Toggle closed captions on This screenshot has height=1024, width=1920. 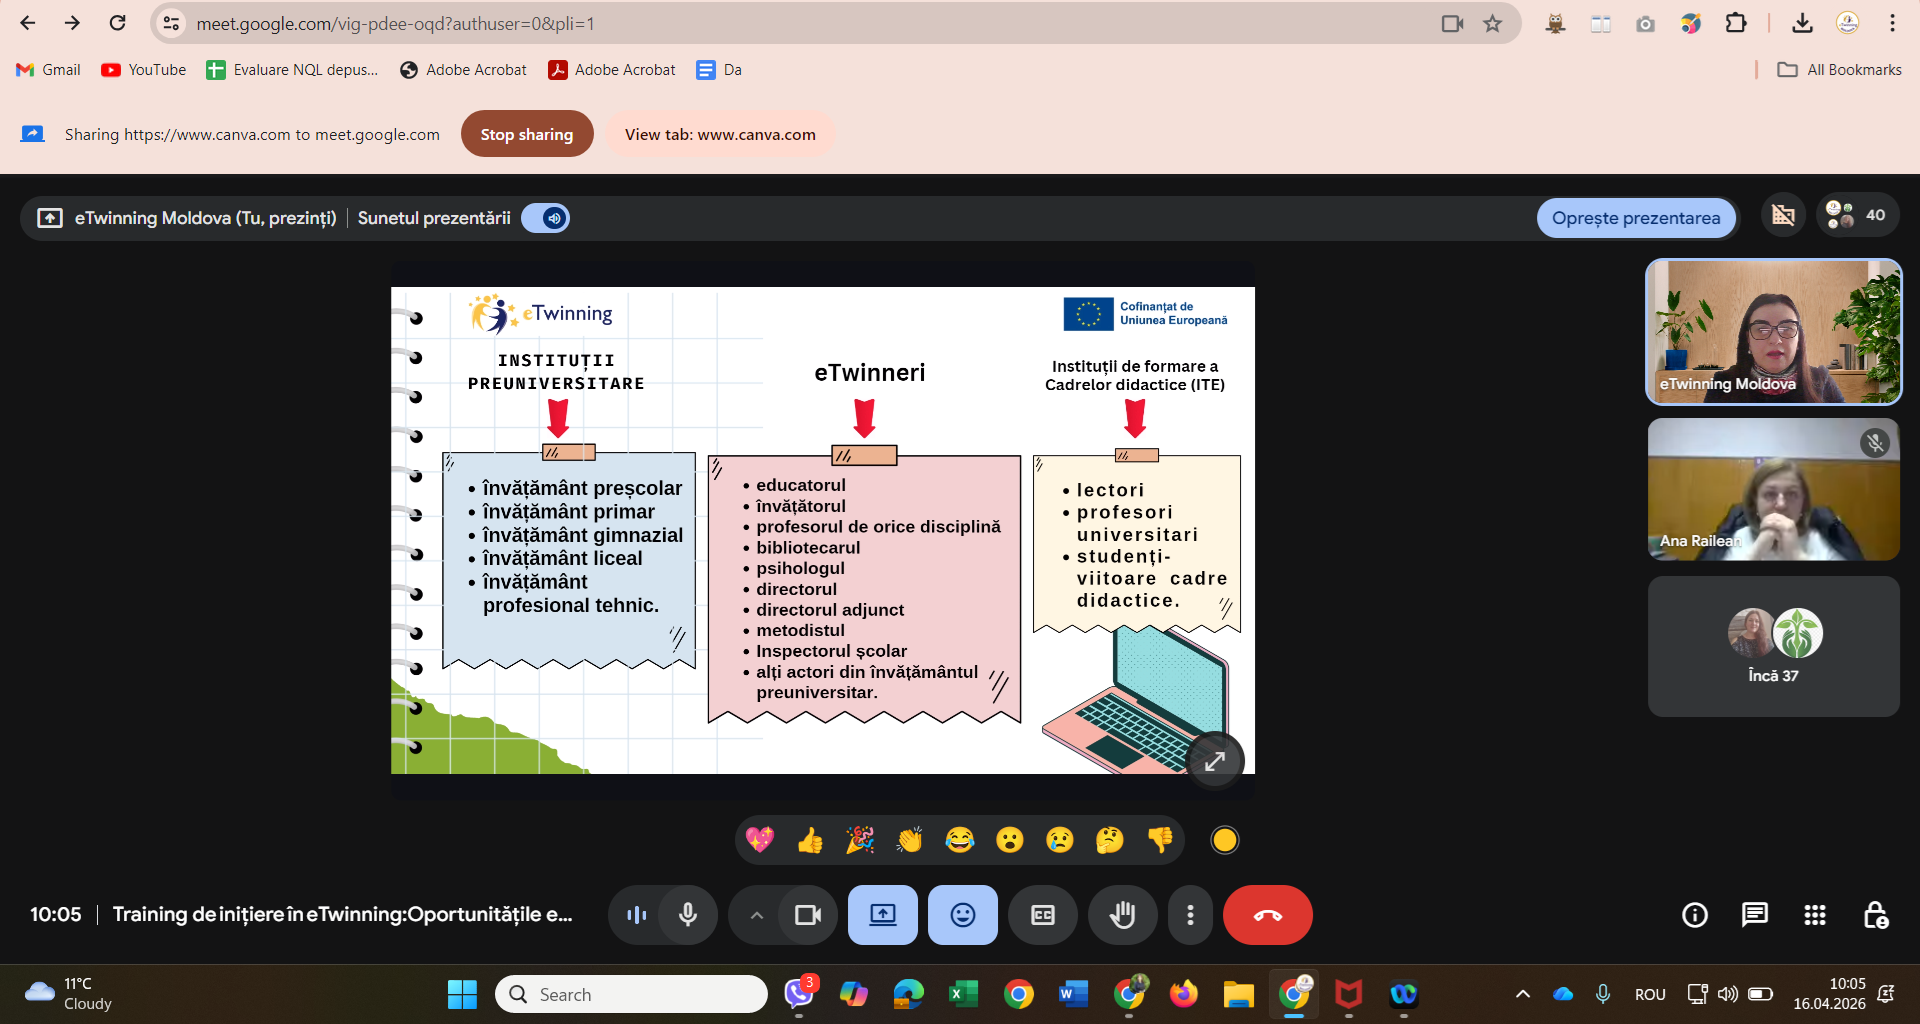pos(1042,915)
